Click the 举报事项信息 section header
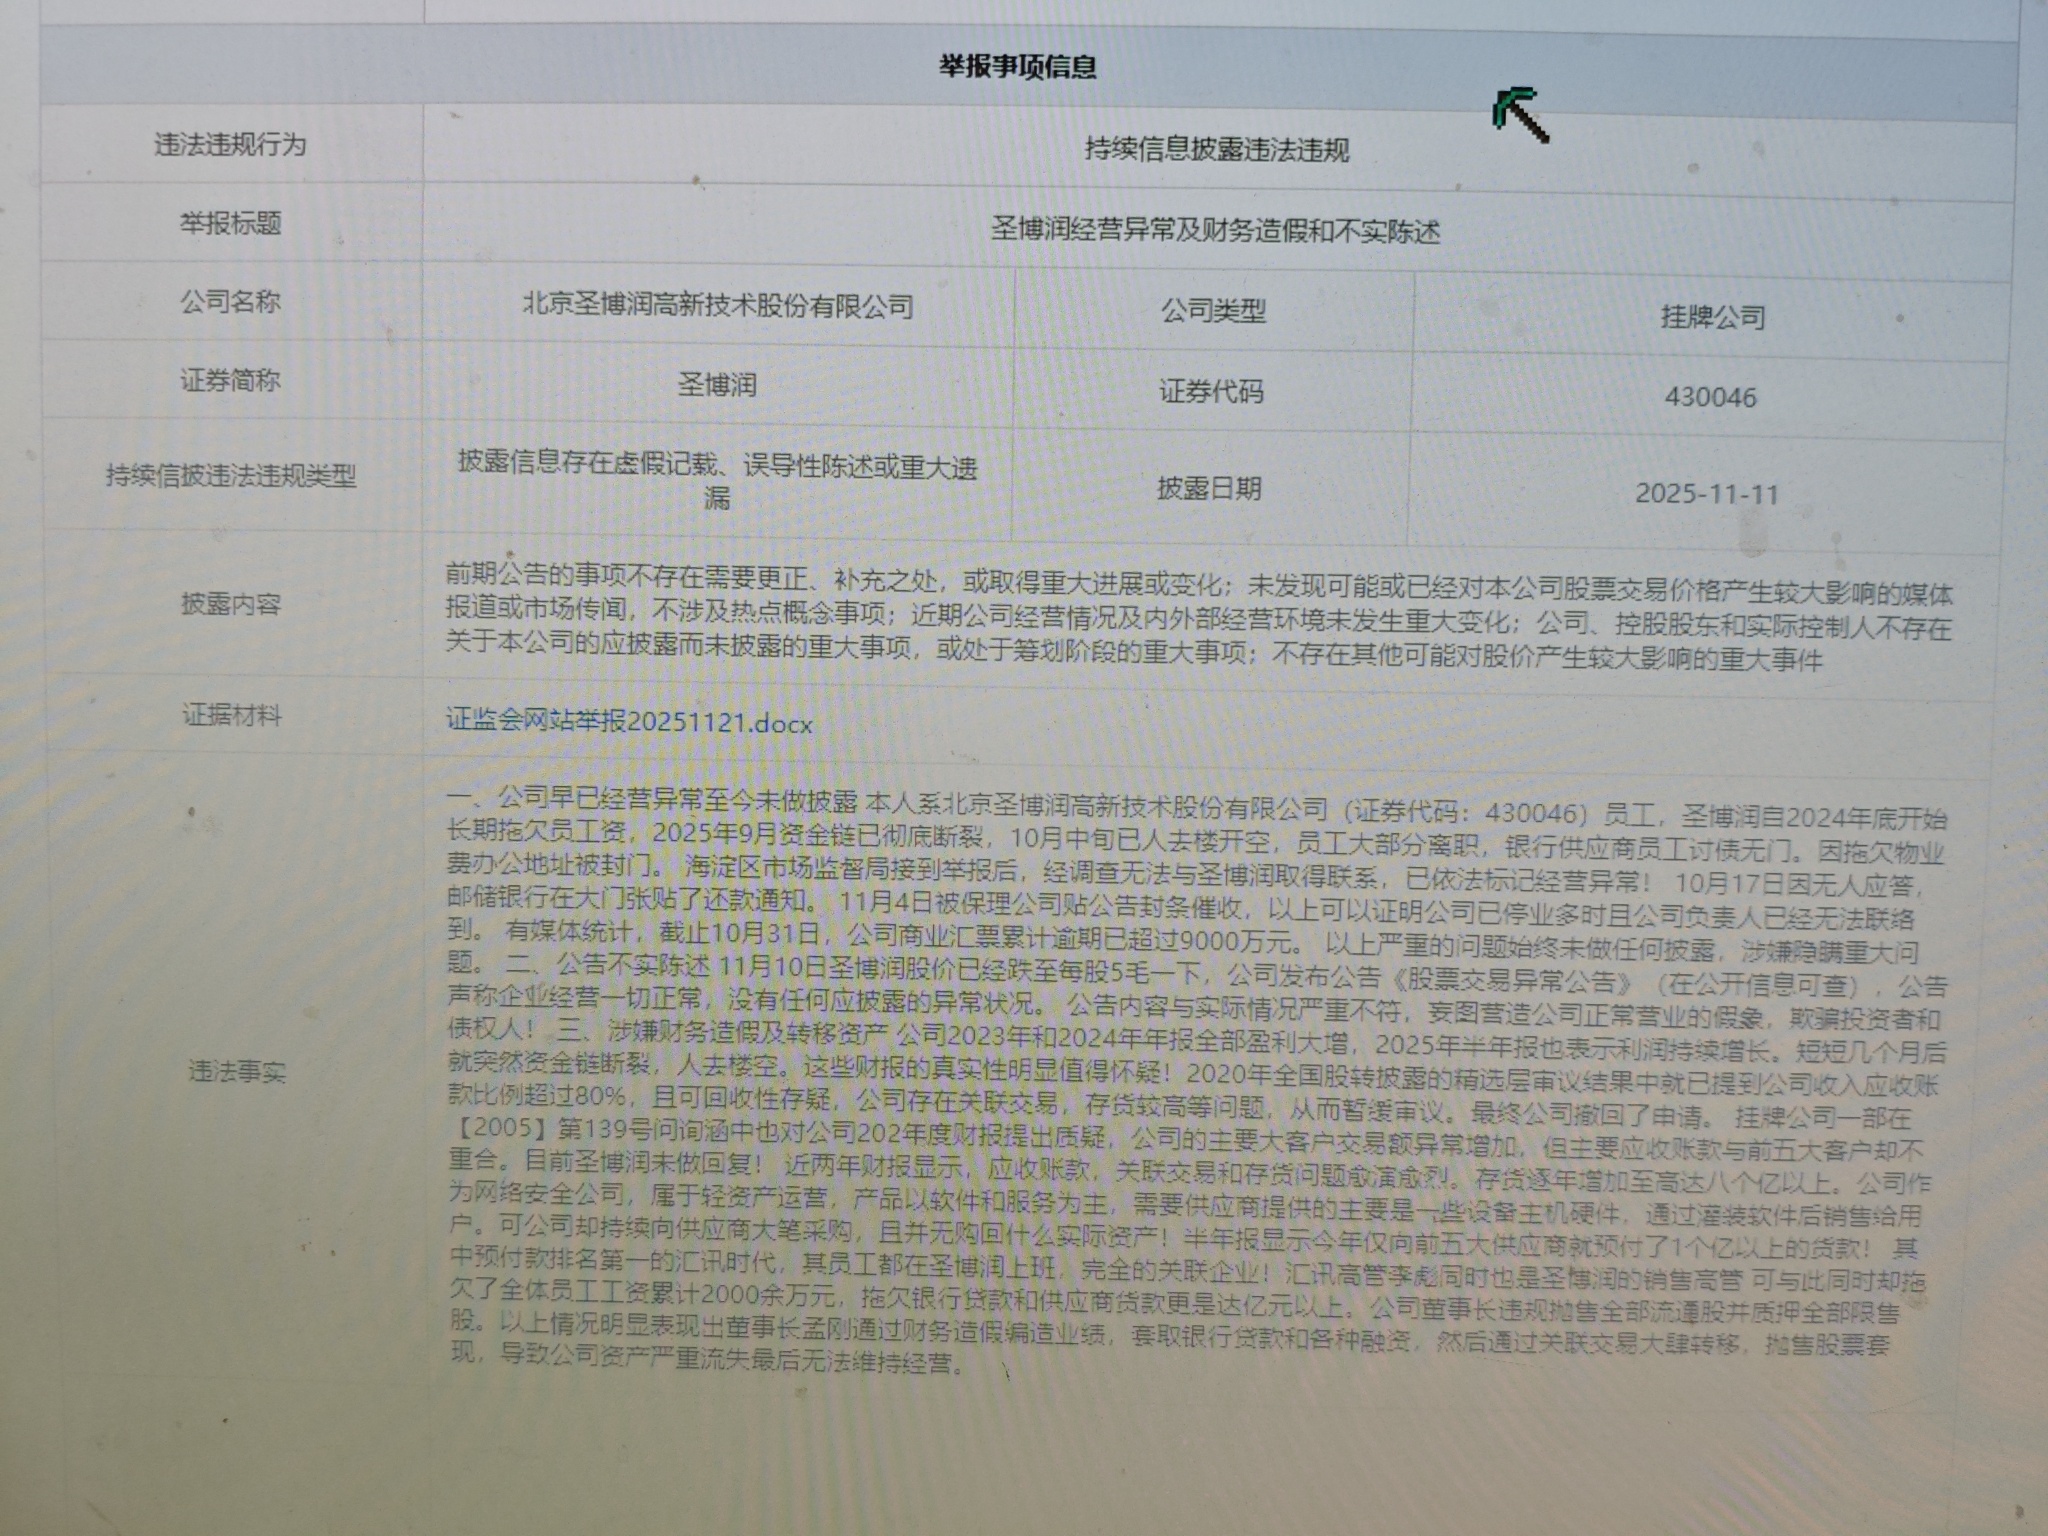2048x1536 pixels. tap(1018, 68)
